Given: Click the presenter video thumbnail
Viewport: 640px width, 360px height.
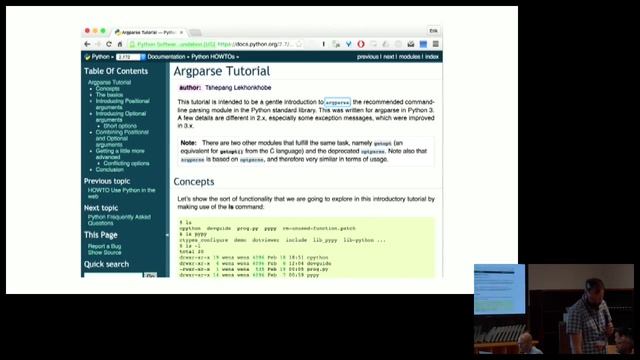Looking at the screenshot, I should 554,309.
